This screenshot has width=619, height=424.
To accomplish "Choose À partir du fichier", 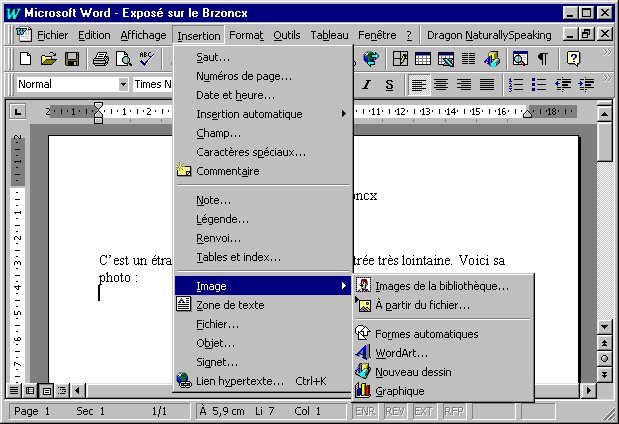I will (443, 305).
